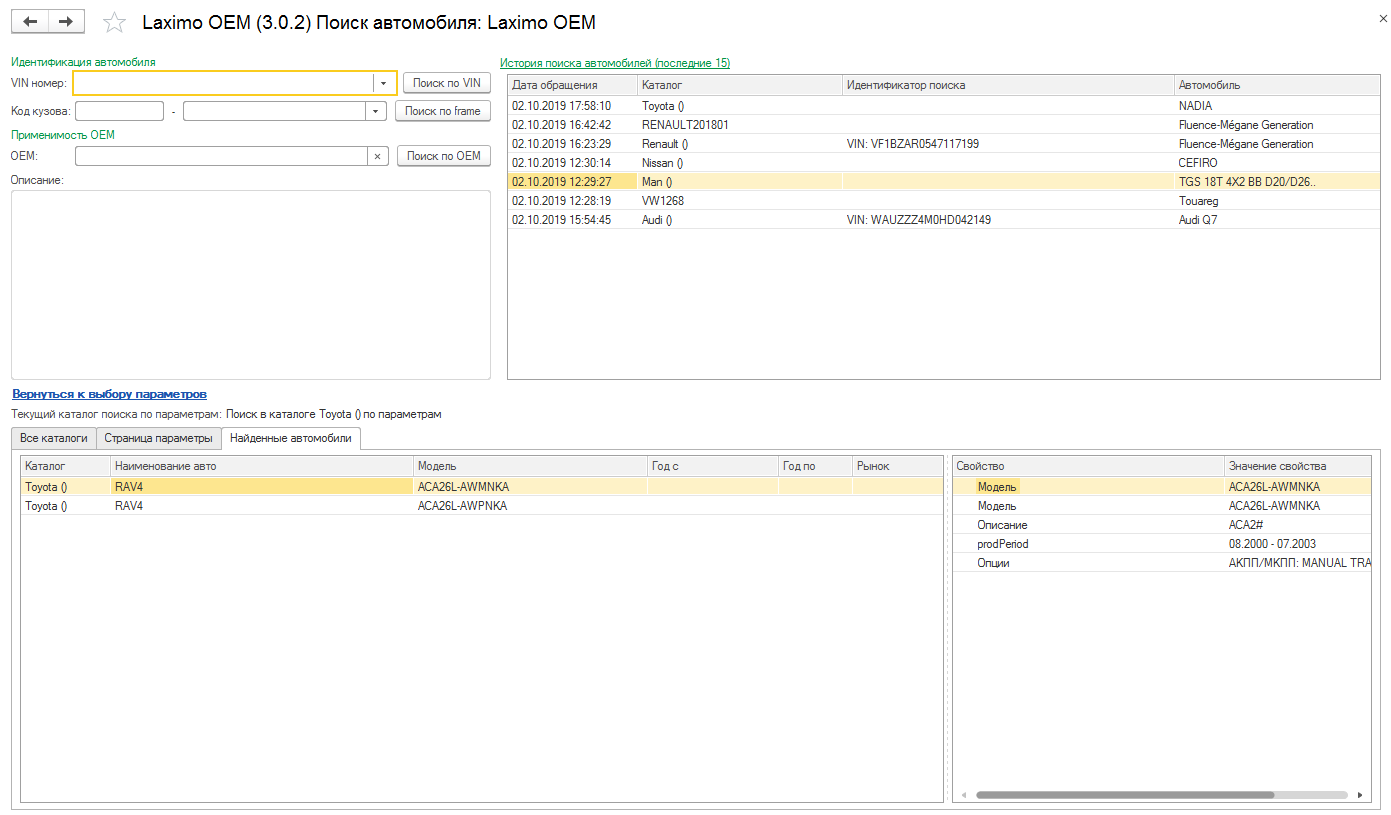Image resolution: width=1391 pixels, height=815 pixels.
Task: Select RAV4 row with model ACA26L-AWPNKA
Action: click(482, 506)
